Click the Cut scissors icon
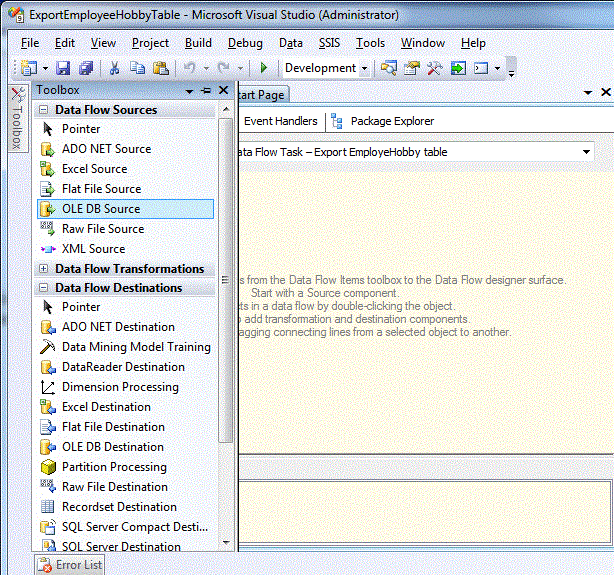Image resolution: width=614 pixels, height=575 pixels. [114, 68]
